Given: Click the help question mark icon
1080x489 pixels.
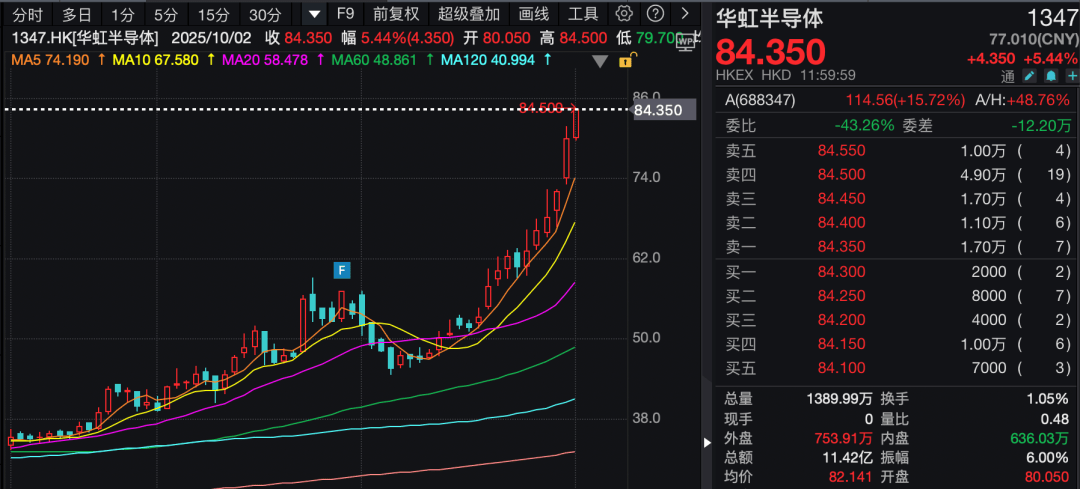Looking at the screenshot, I should [654, 14].
